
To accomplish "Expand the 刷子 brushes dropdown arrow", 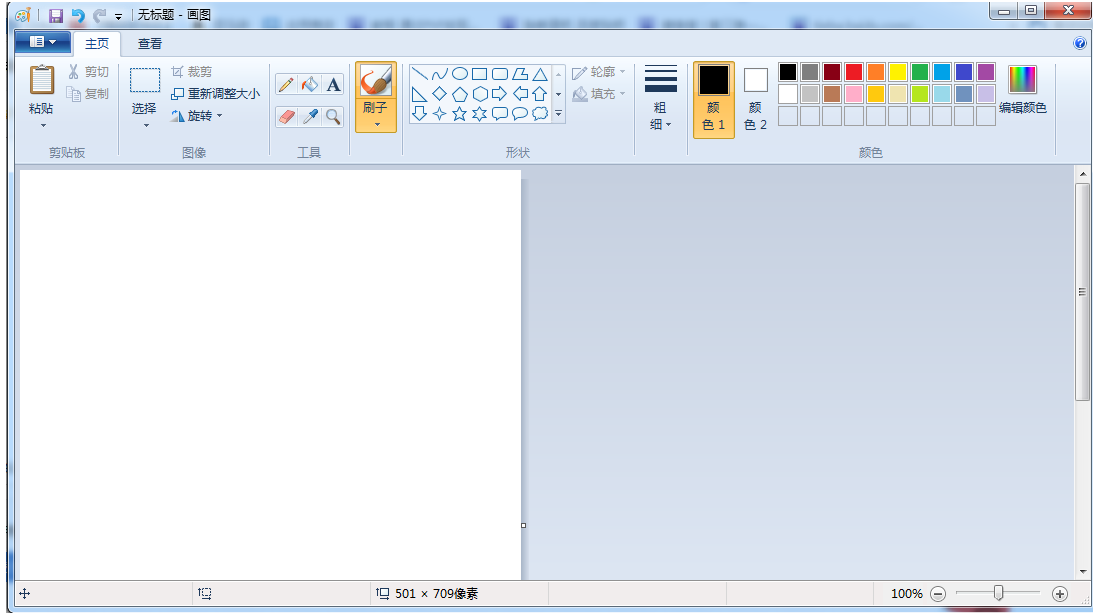I will tap(376, 124).
